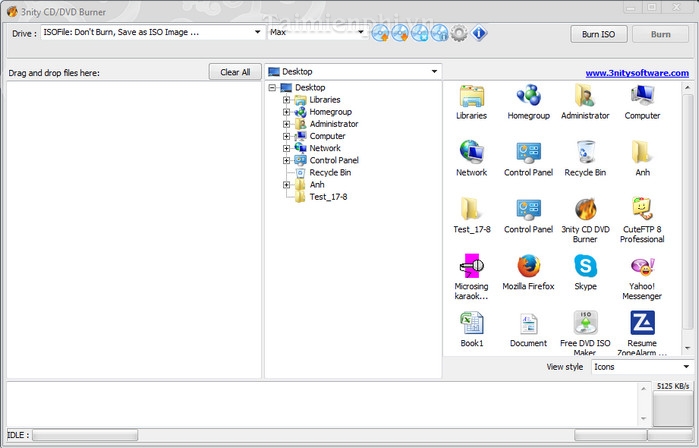699x448 pixels.
Task: Click the 5125 KB/s speed label
Action: click(x=673, y=386)
